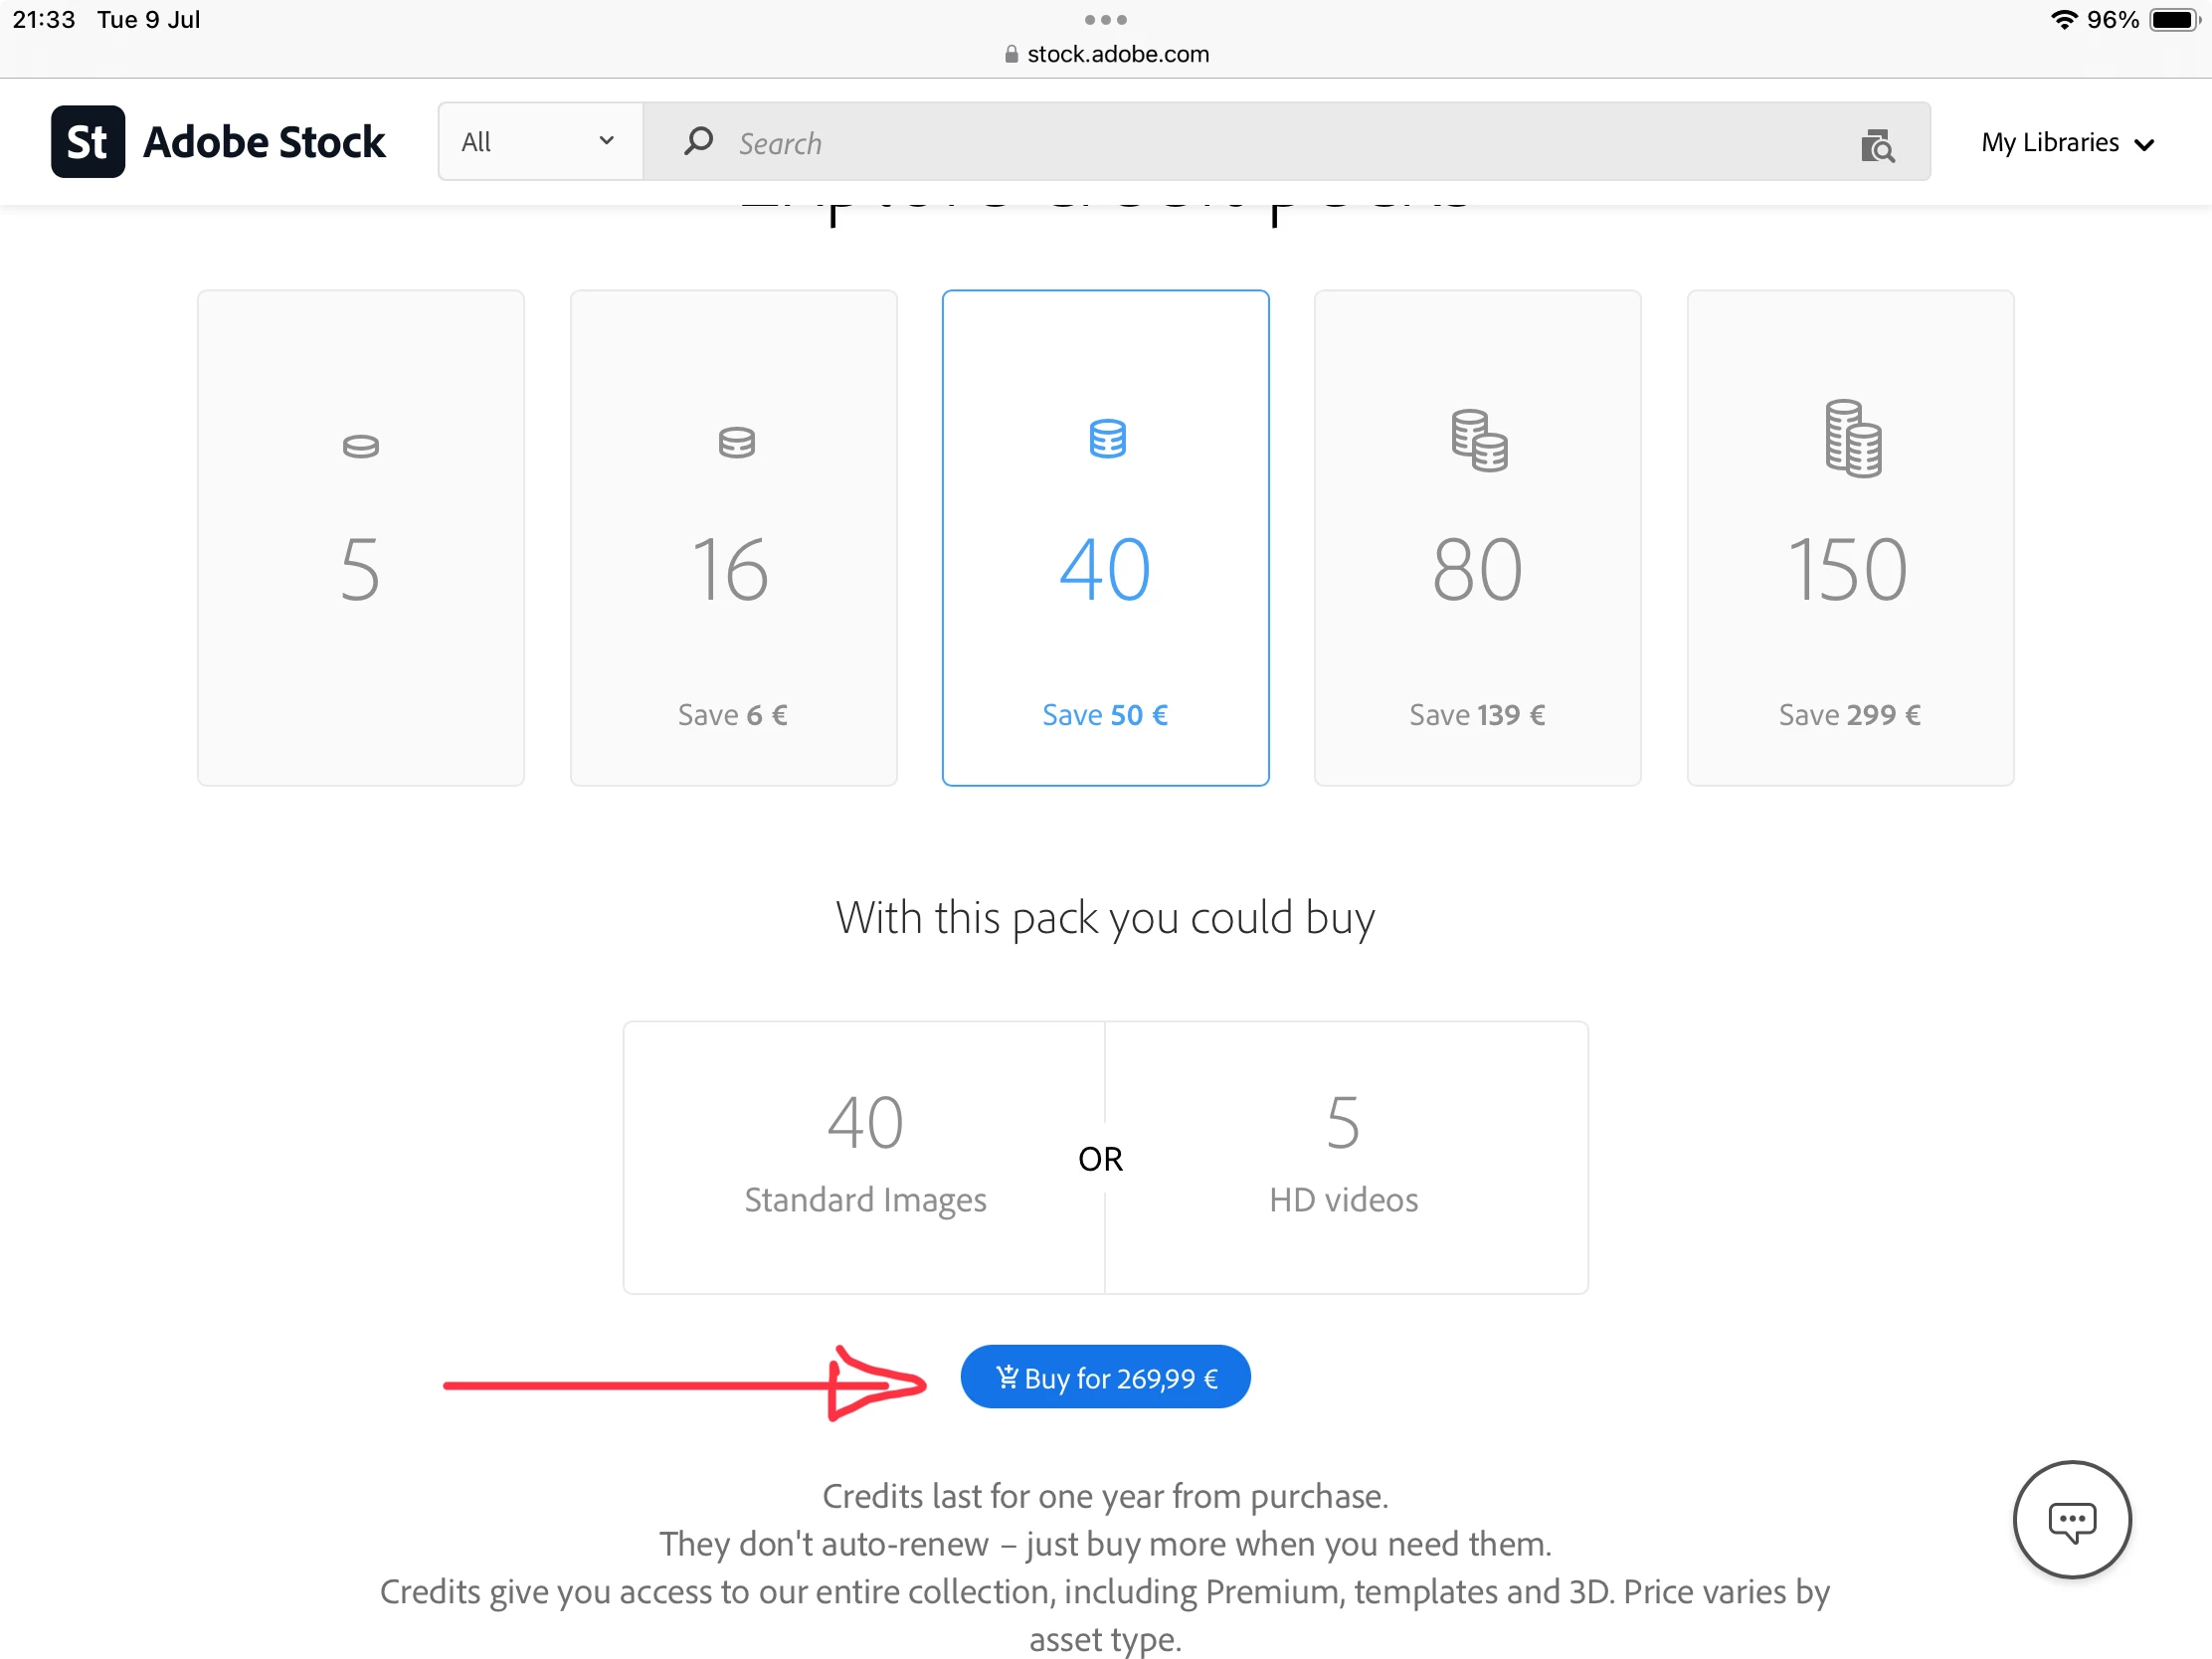Viewport: 2212px width, 1659px height.
Task: Click the coin stack icon above 16
Action: point(736,442)
